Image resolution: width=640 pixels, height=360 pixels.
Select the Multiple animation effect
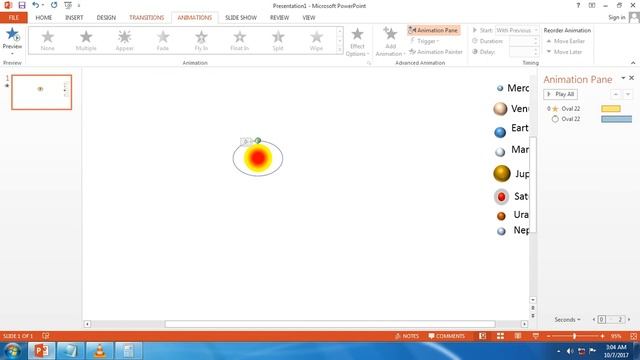click(86, 40)
